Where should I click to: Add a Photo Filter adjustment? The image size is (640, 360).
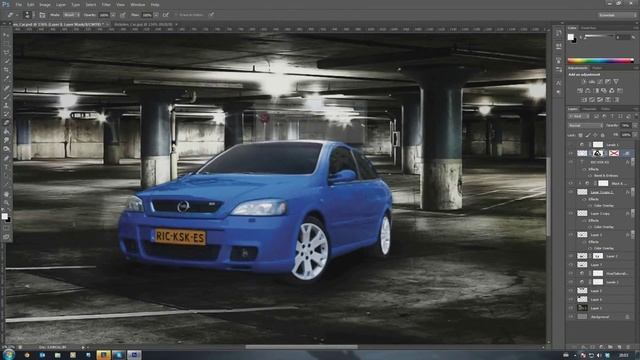[x=604, y=91]
